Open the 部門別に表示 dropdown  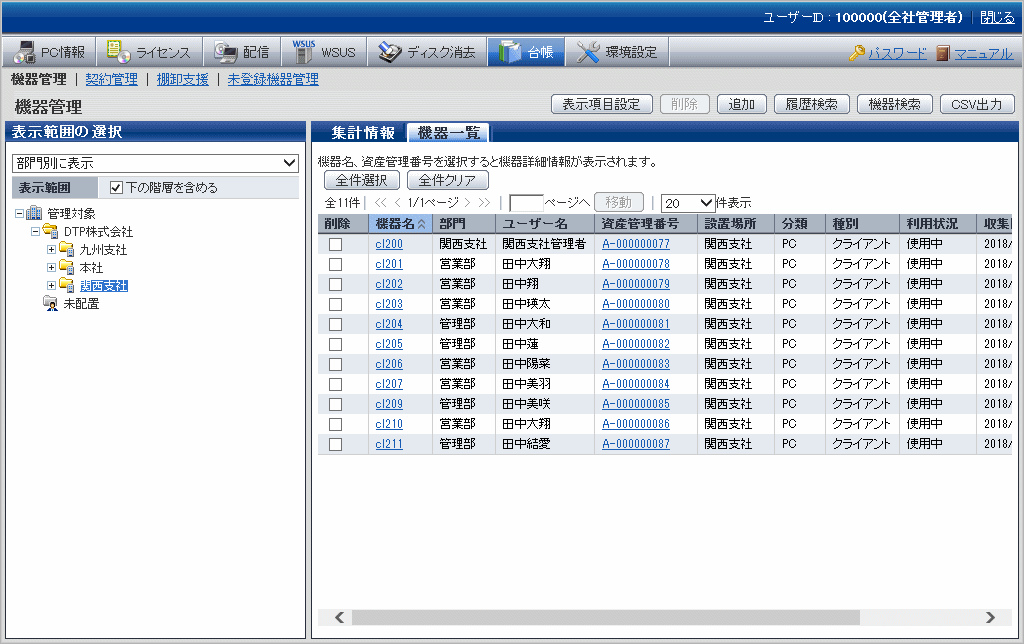coord(155,163)
